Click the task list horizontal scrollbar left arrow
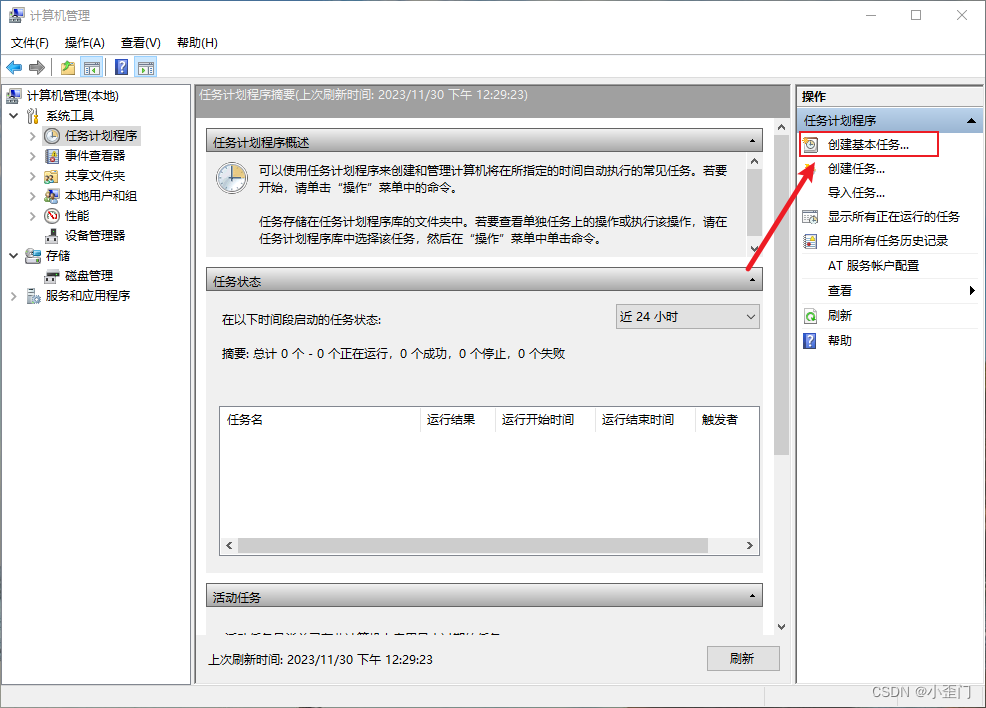Image resolution: width=986 pixels, height=708 pixels. [x=229, y=546]
